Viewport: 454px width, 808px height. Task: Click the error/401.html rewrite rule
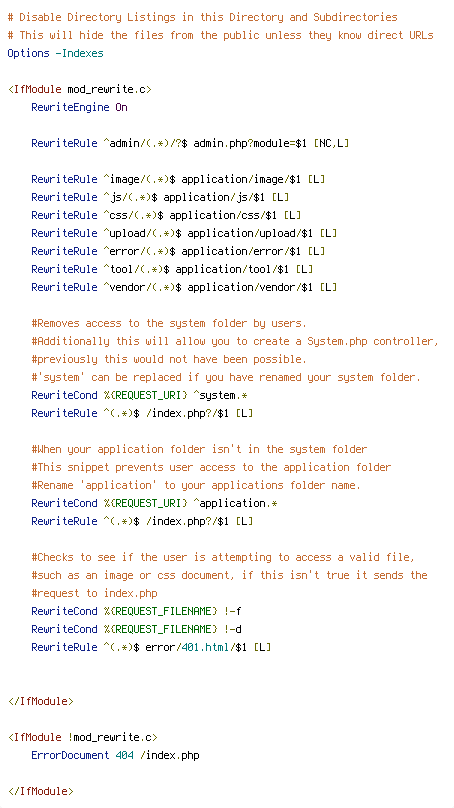pyautogui.click(x=151, y=647)
